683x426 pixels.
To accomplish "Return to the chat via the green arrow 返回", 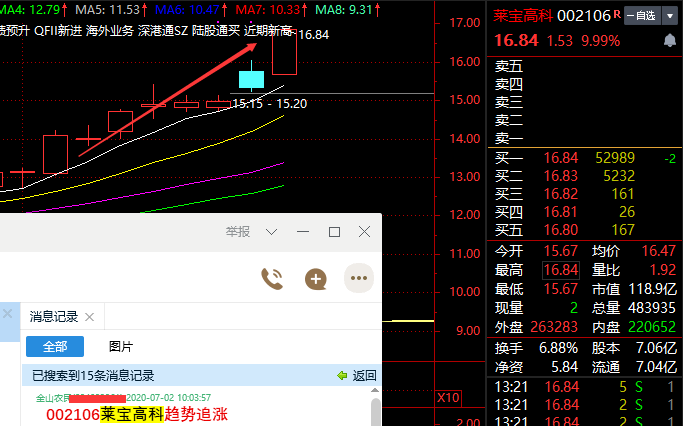I will (357, 375).
